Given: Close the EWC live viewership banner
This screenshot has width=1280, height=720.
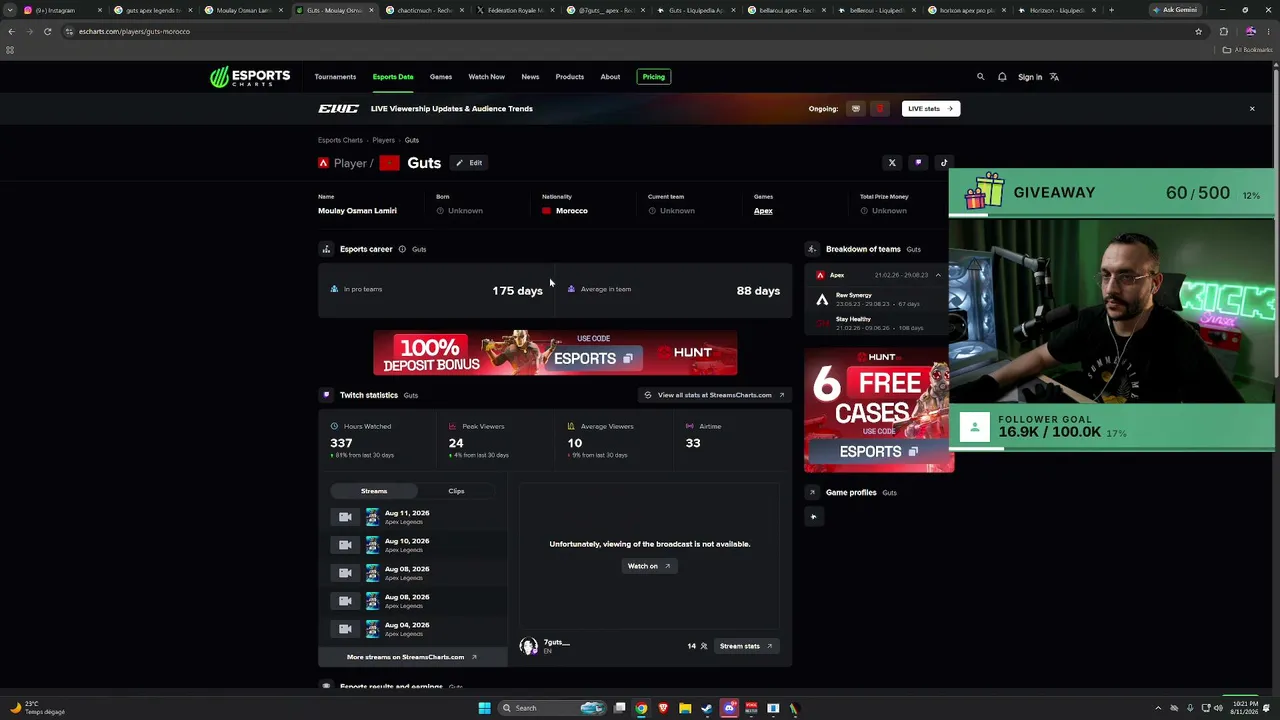Looking at the screenshot, I should (1252, 109).
